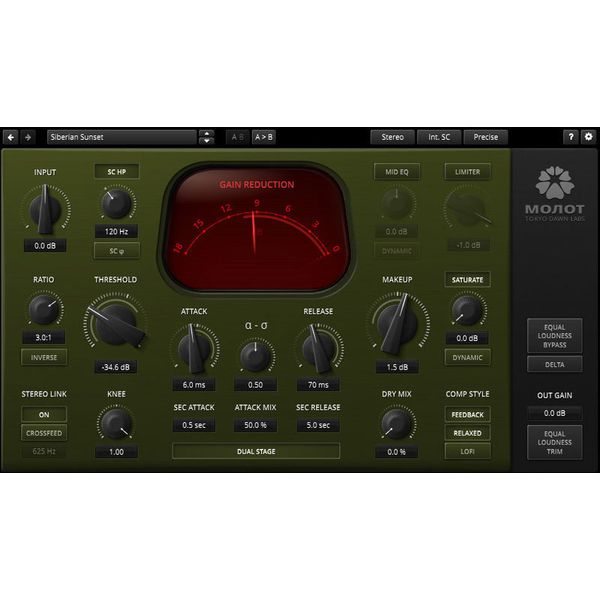Image resolution: width=600 pixels, height=600 pixels.
Task: Copy settings with the A > B button
Action: 264,137
